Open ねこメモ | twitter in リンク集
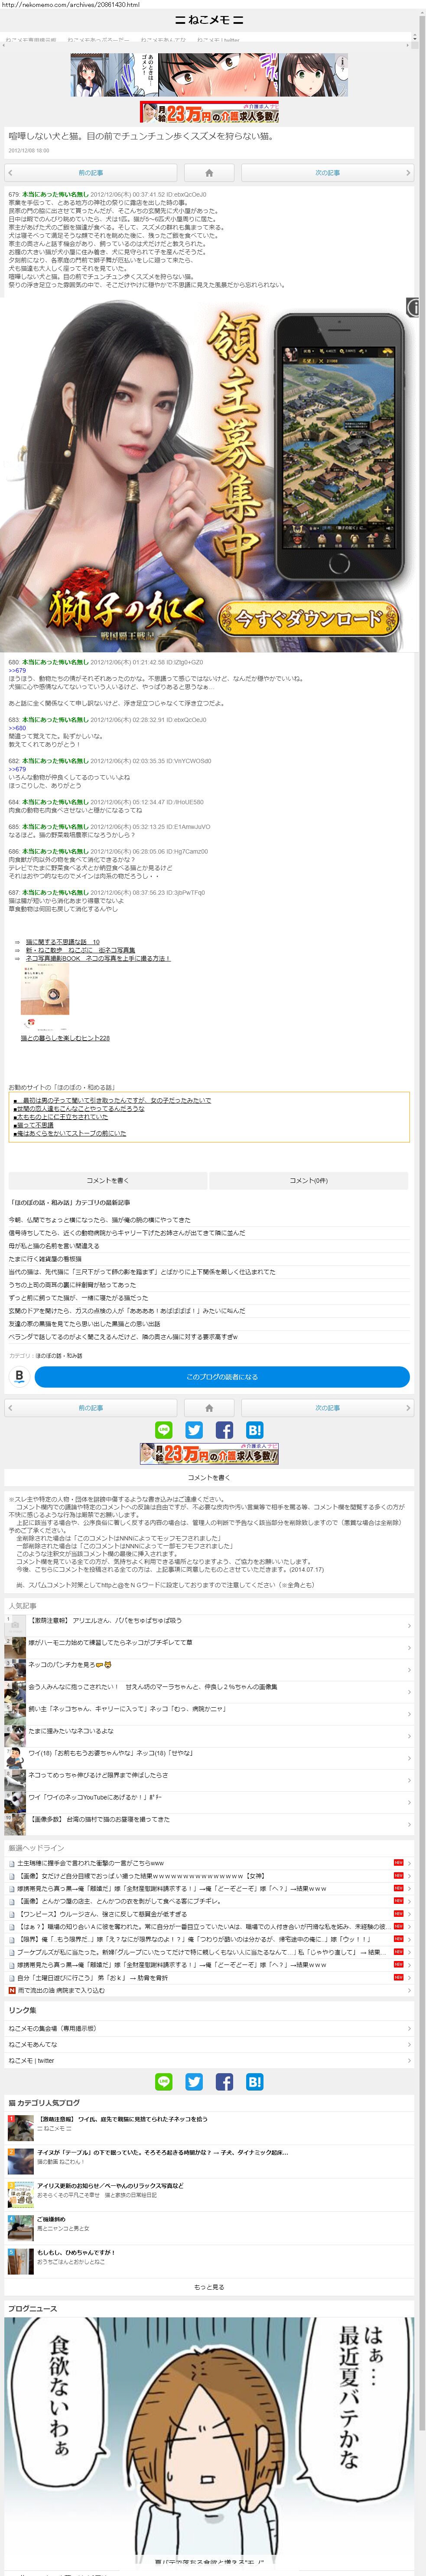426x2576 pixels. pos(209,2060)
